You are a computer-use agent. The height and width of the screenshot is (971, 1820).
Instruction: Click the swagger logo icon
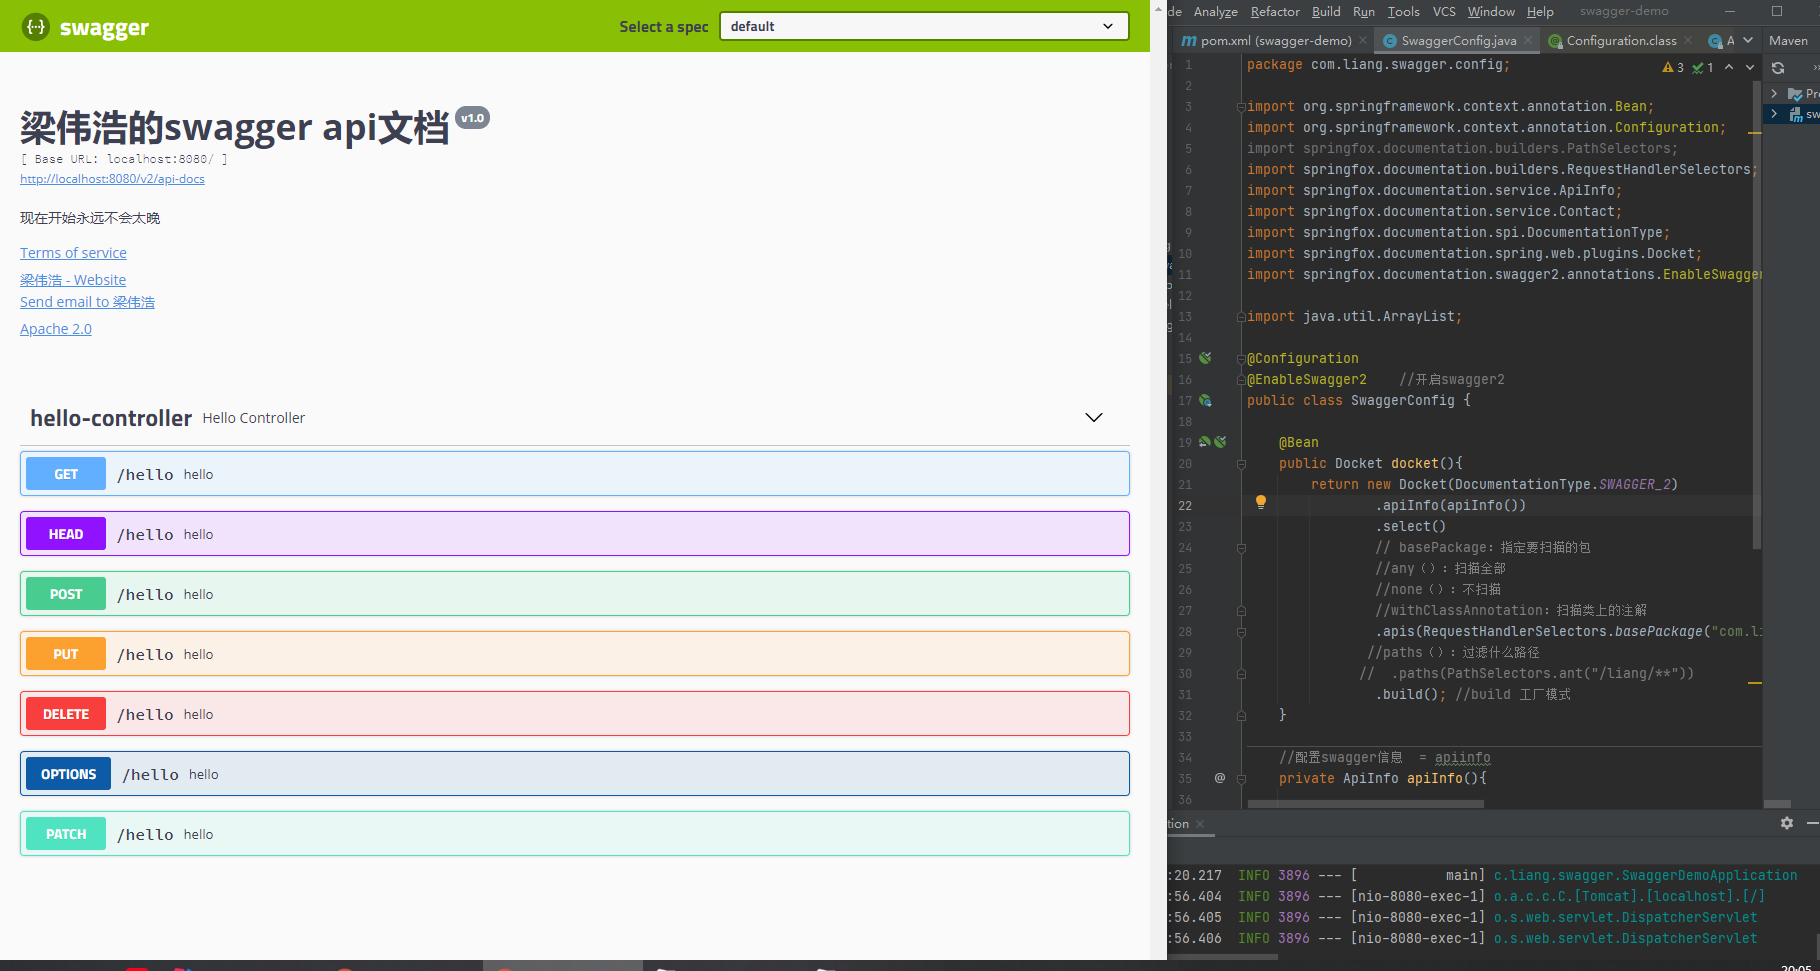tap(35, 27)
